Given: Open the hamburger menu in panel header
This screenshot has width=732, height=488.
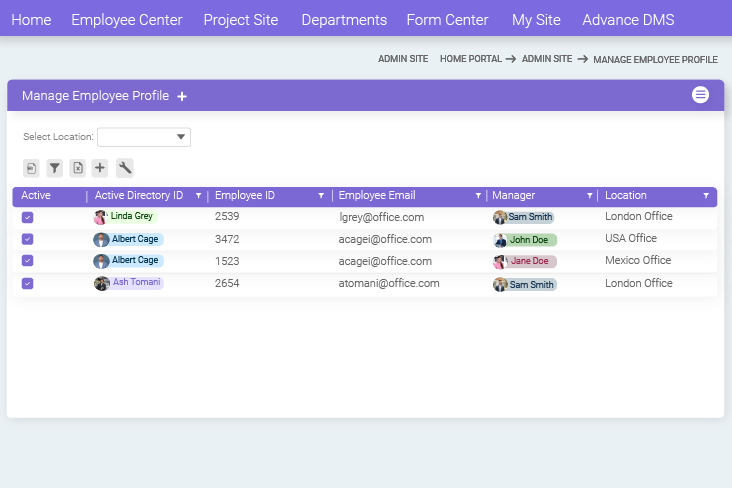Looking at the screenshot, I should [700, 95].
